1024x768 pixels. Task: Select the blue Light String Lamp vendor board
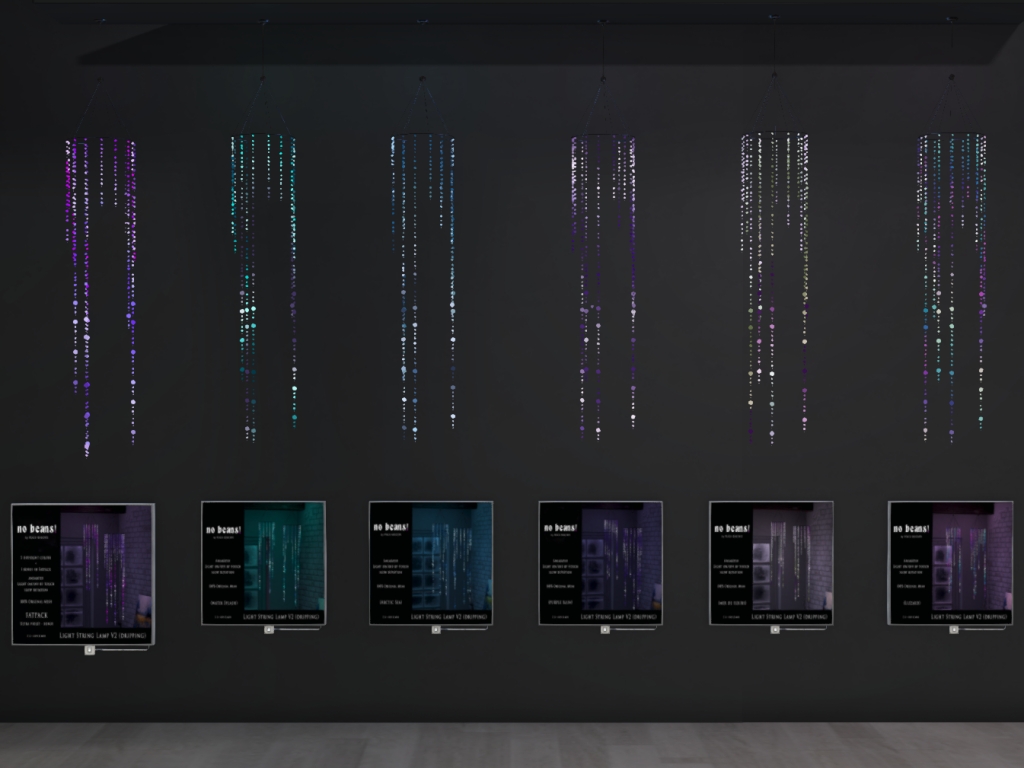431,562
